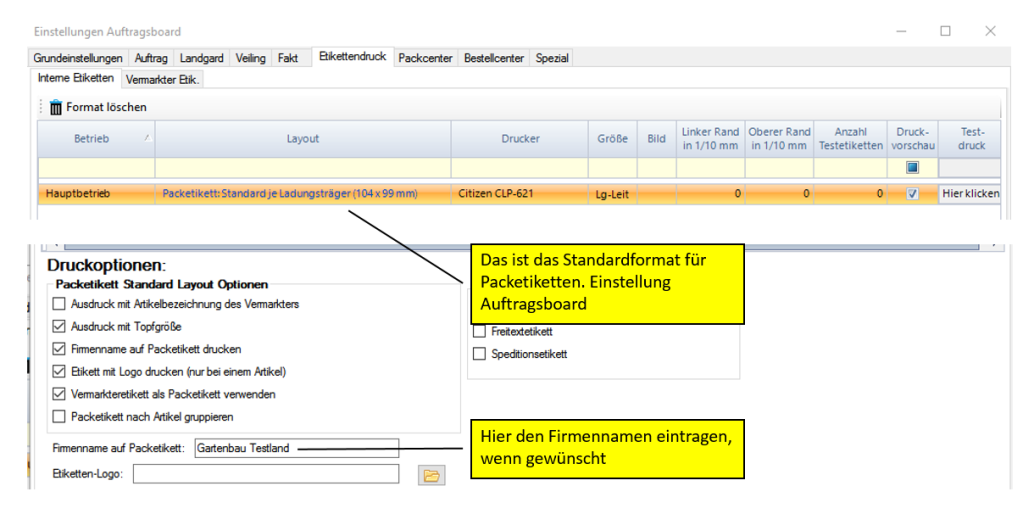Click the Format löschen trash icon

(x=56, y=107)
